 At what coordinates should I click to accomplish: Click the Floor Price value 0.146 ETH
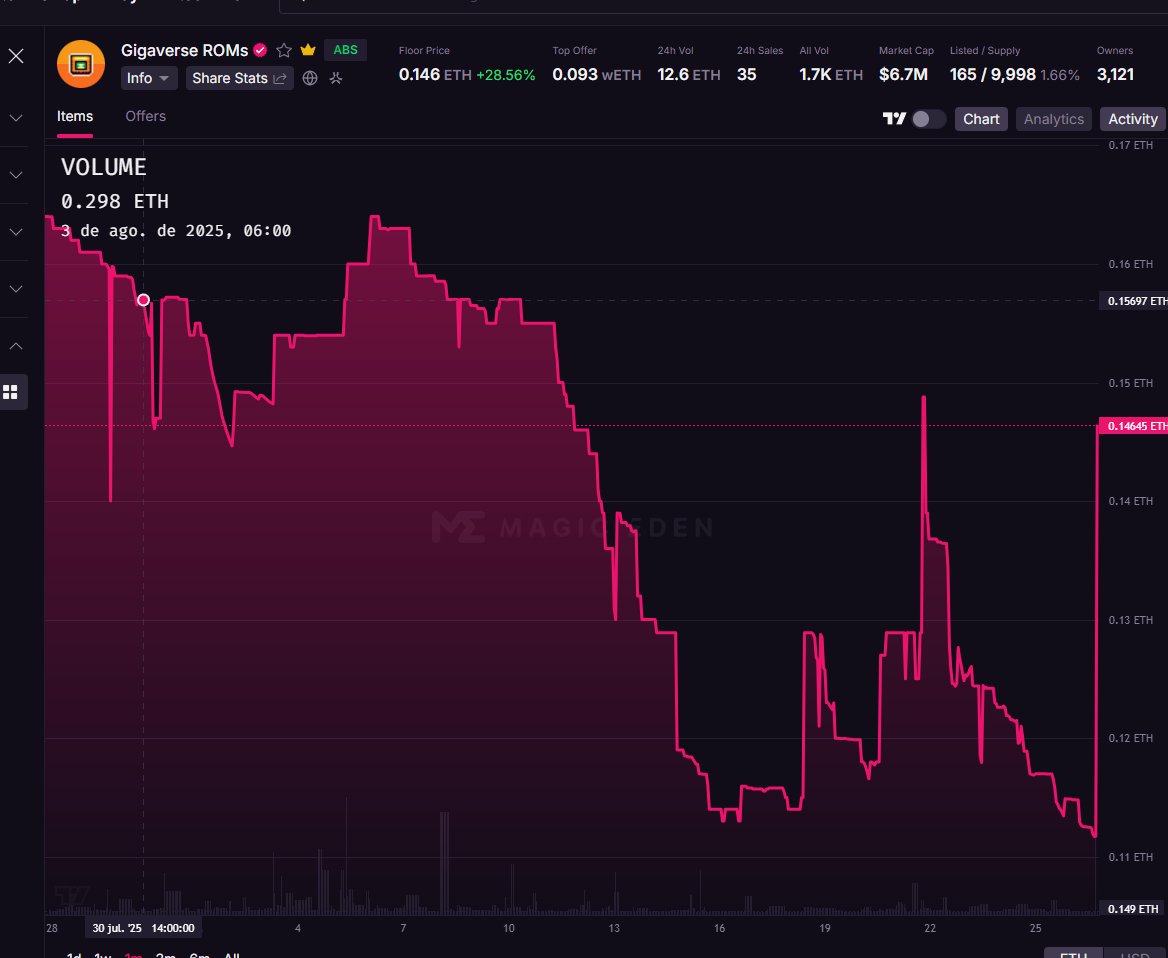click(436, 74)
